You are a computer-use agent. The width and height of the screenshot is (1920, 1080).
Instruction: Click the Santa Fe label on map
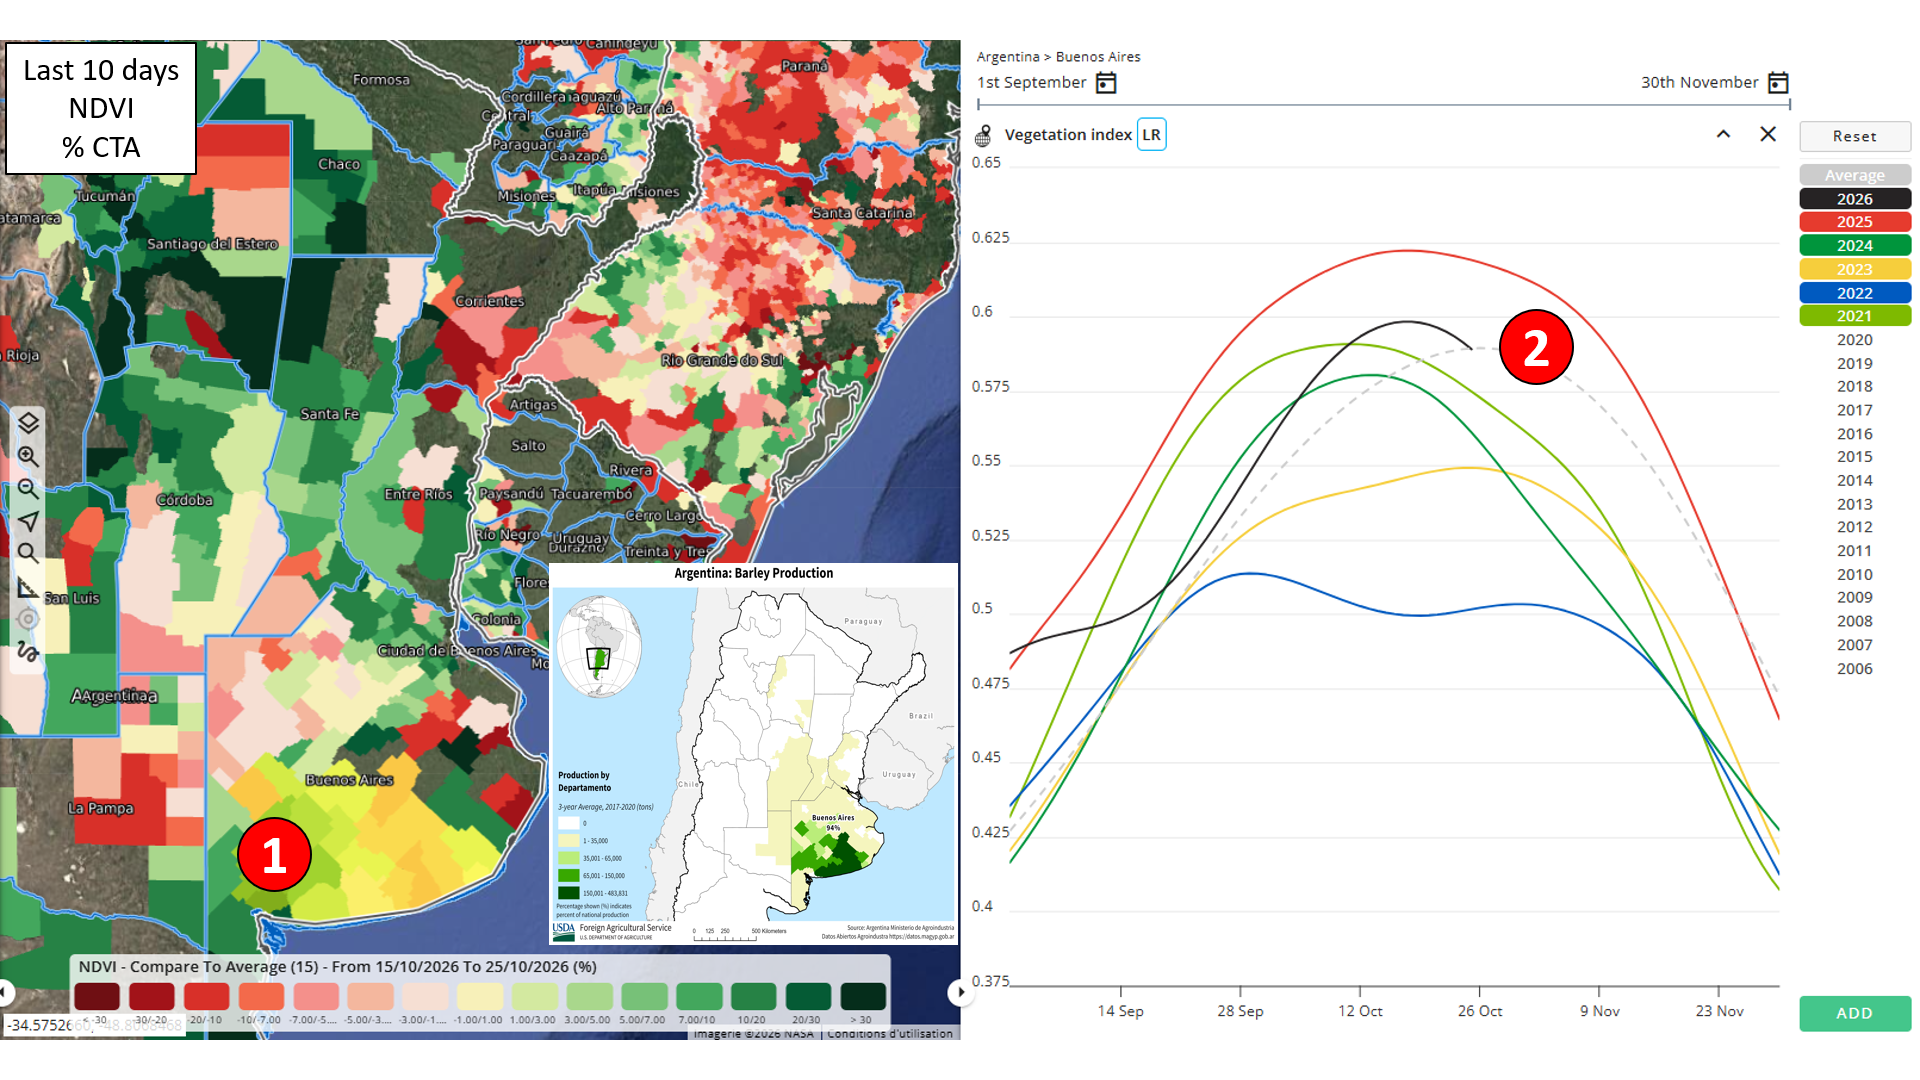[x=330, y=414]
